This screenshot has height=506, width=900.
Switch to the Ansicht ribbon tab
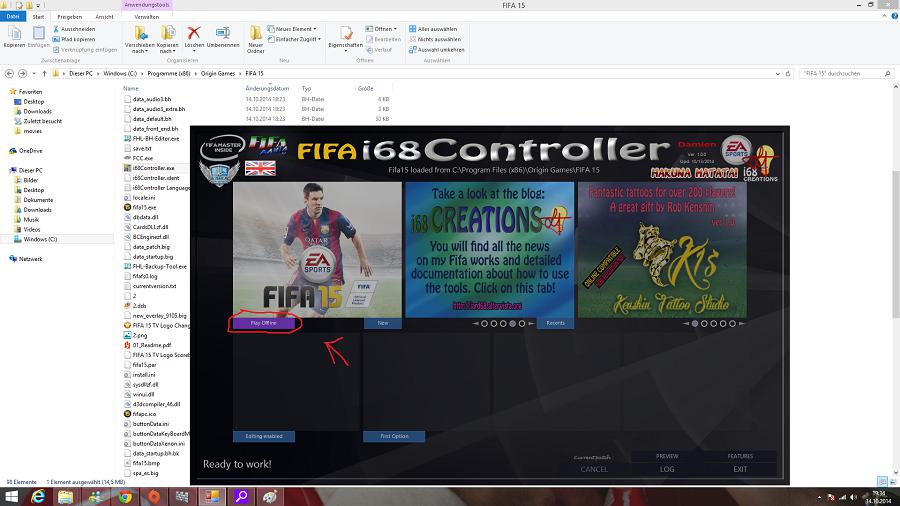104,17
